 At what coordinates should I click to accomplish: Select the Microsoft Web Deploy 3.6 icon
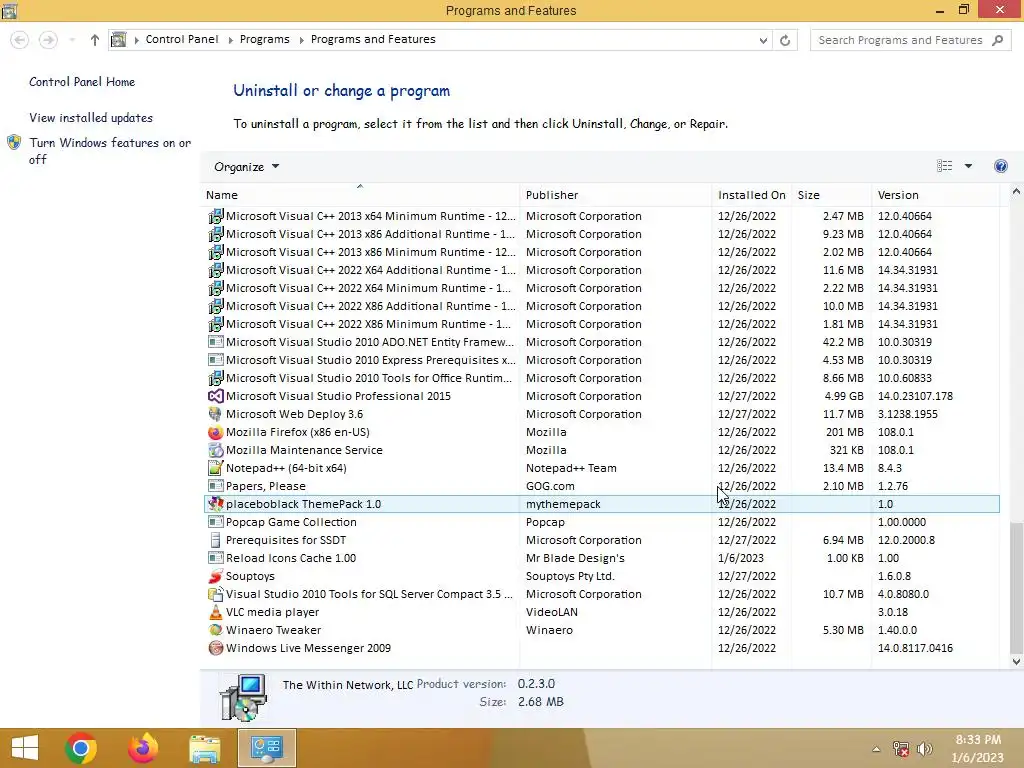[x=216, y=414]
